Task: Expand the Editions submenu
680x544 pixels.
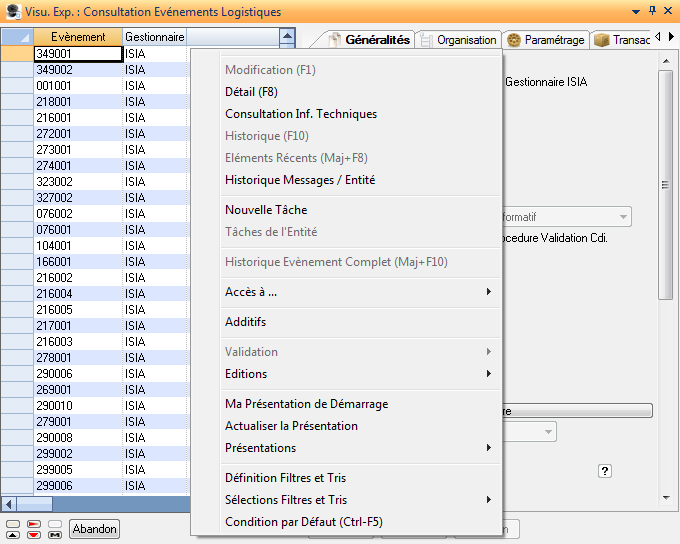Action: [x=488, y=374]
